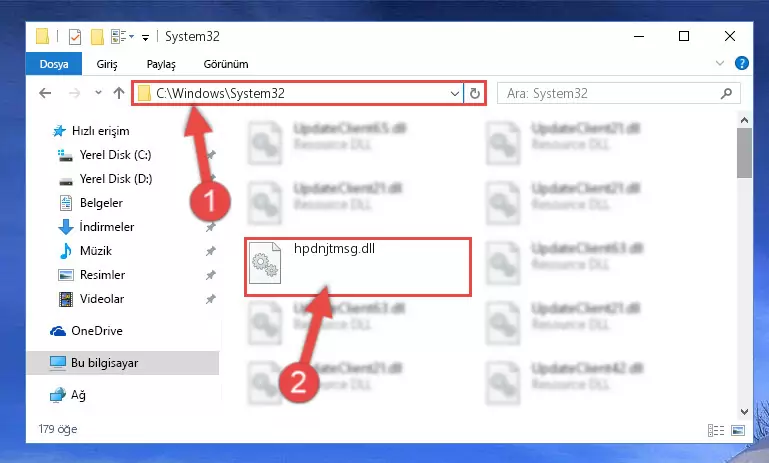Expand the ribbon with the chevron
Image resolution: width=769 pixels, height=463 pixels.
pyautogui.click(x=719, y=63)
